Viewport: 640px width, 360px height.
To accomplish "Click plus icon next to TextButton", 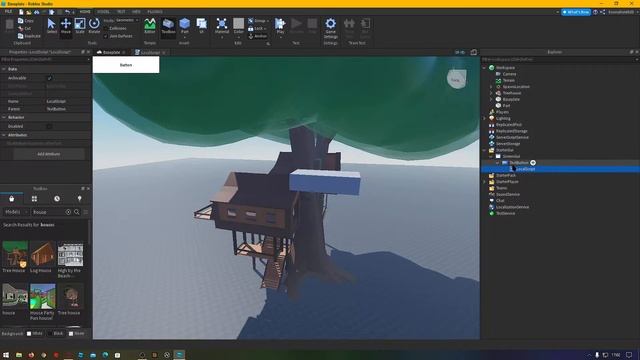I will pyautogui.click(x=533, y=162).
